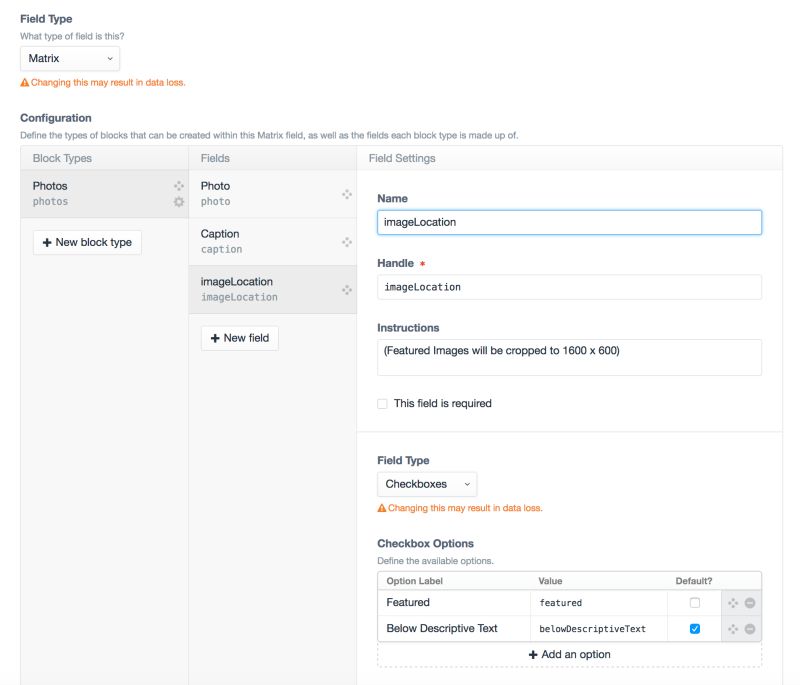Click the belowDescriptiveText value cell
Viewport: 800px width, 685px height.
[x=599, y=629]
